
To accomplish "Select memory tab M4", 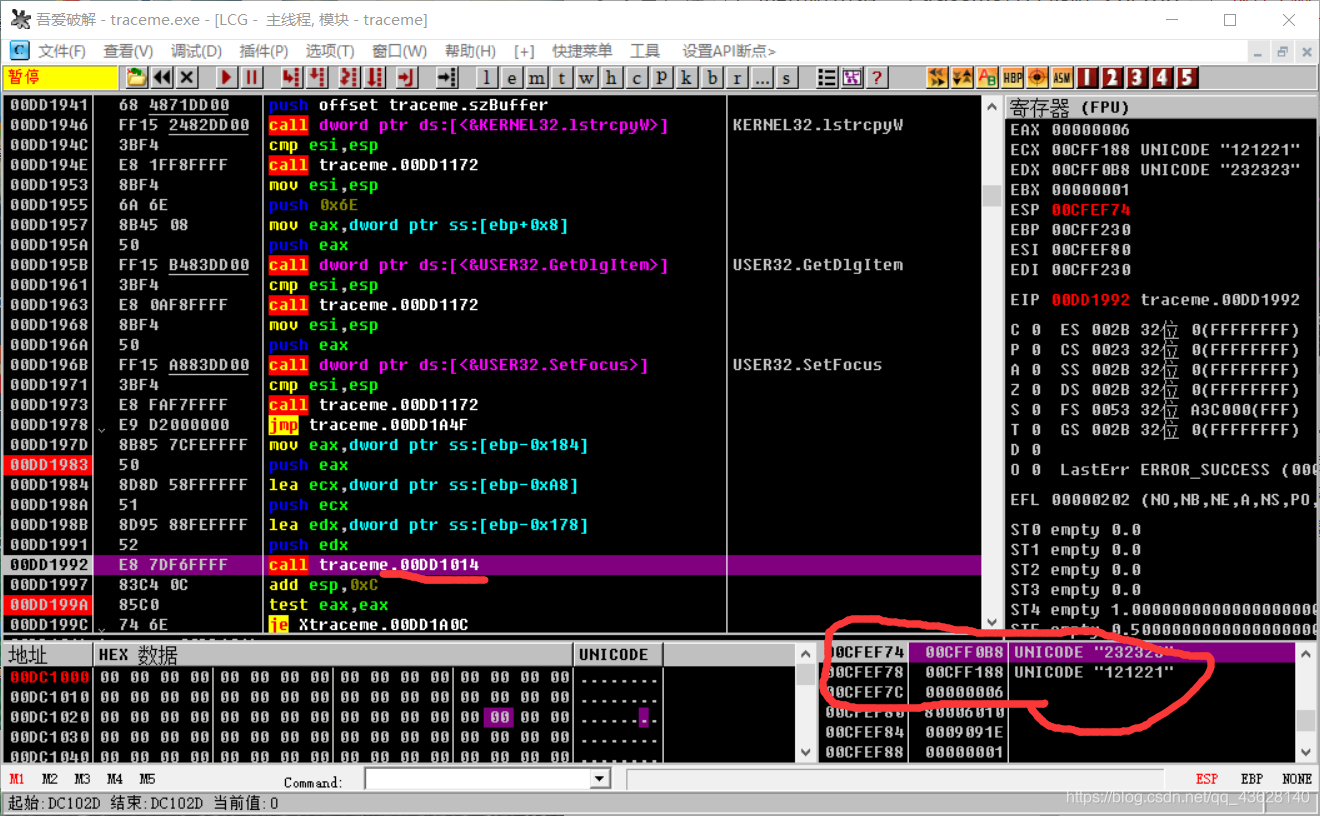I will [115, 779].
